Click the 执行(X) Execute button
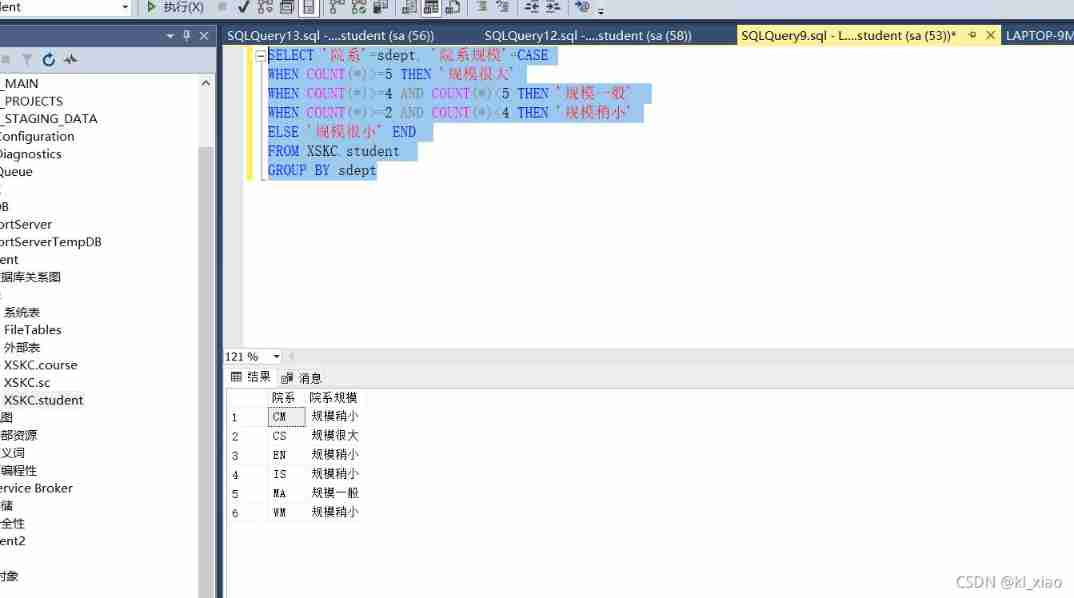This screenshot has height=598, width=1074. tap(176, 8)
